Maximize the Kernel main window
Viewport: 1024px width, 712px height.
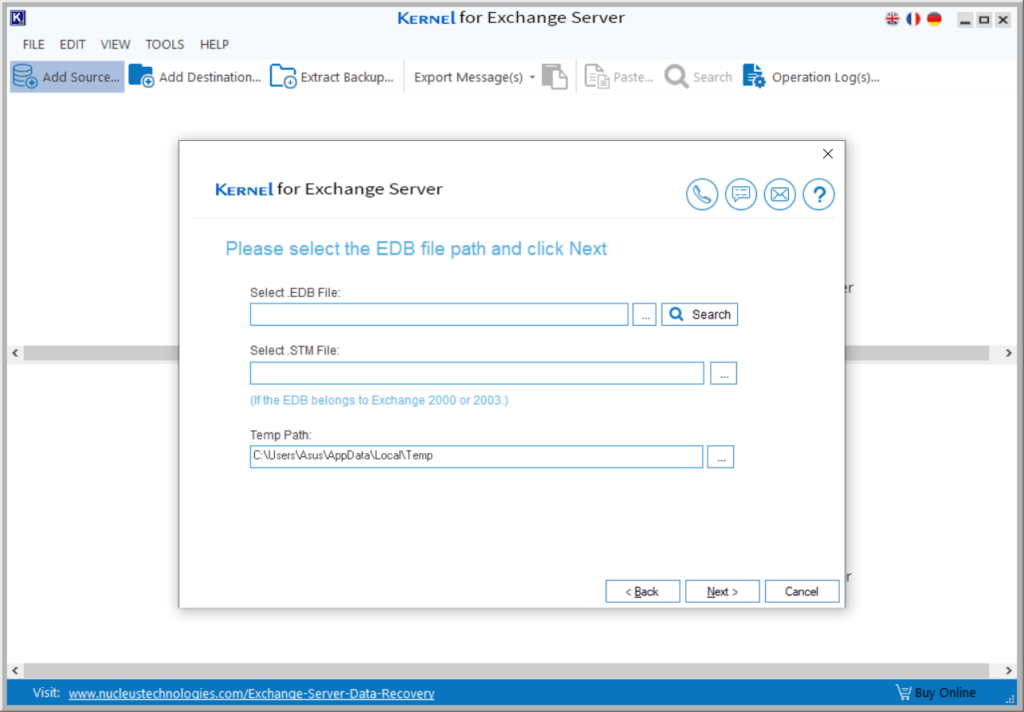point(984,20)
